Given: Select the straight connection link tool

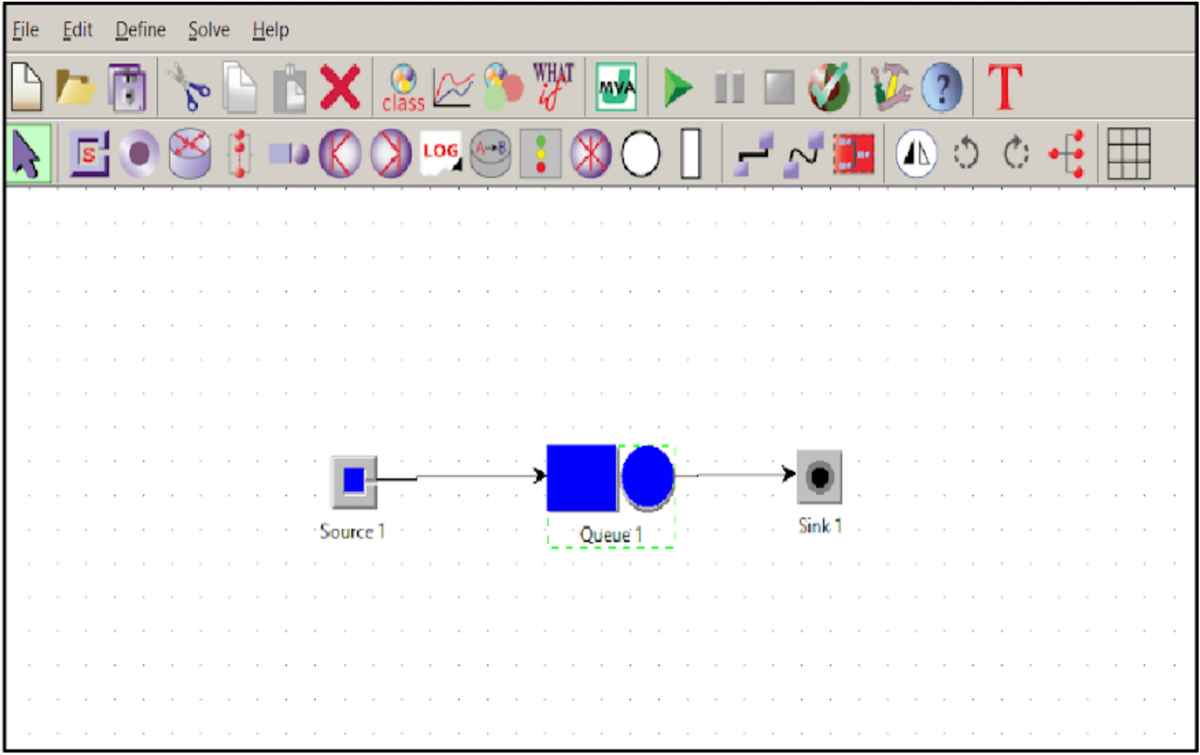Looking at the screenshot, I should [752, 155].
